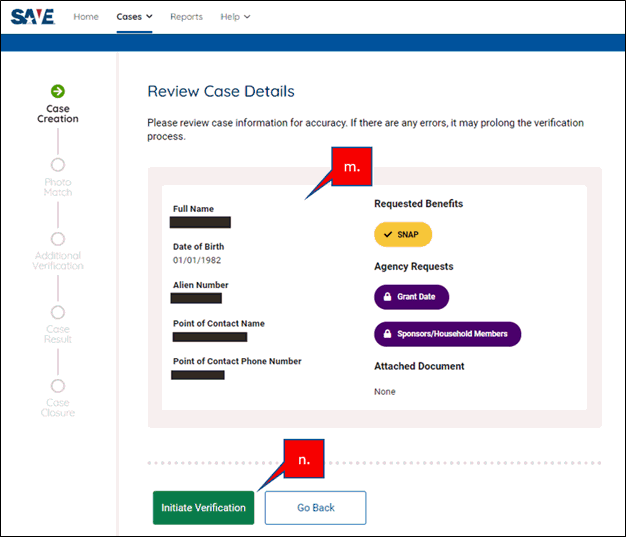The width and height of the screenshot is (626, 537).
Task: Expand the Help dropdown chevron
Action: coord(247,17)
